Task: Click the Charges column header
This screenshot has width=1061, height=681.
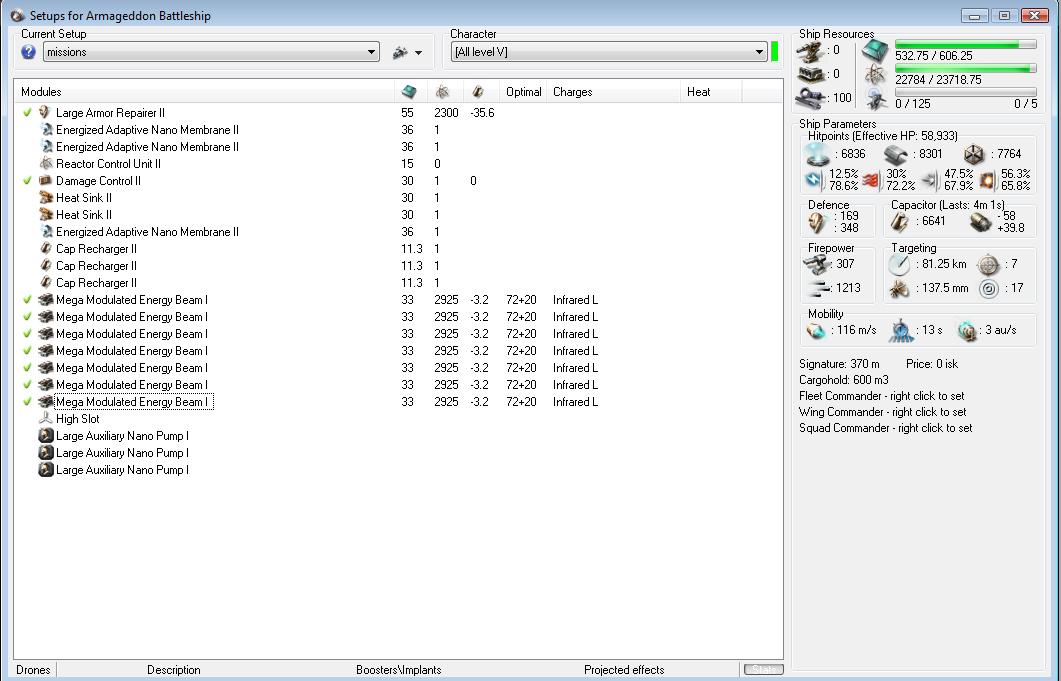Action: (614, 92)
